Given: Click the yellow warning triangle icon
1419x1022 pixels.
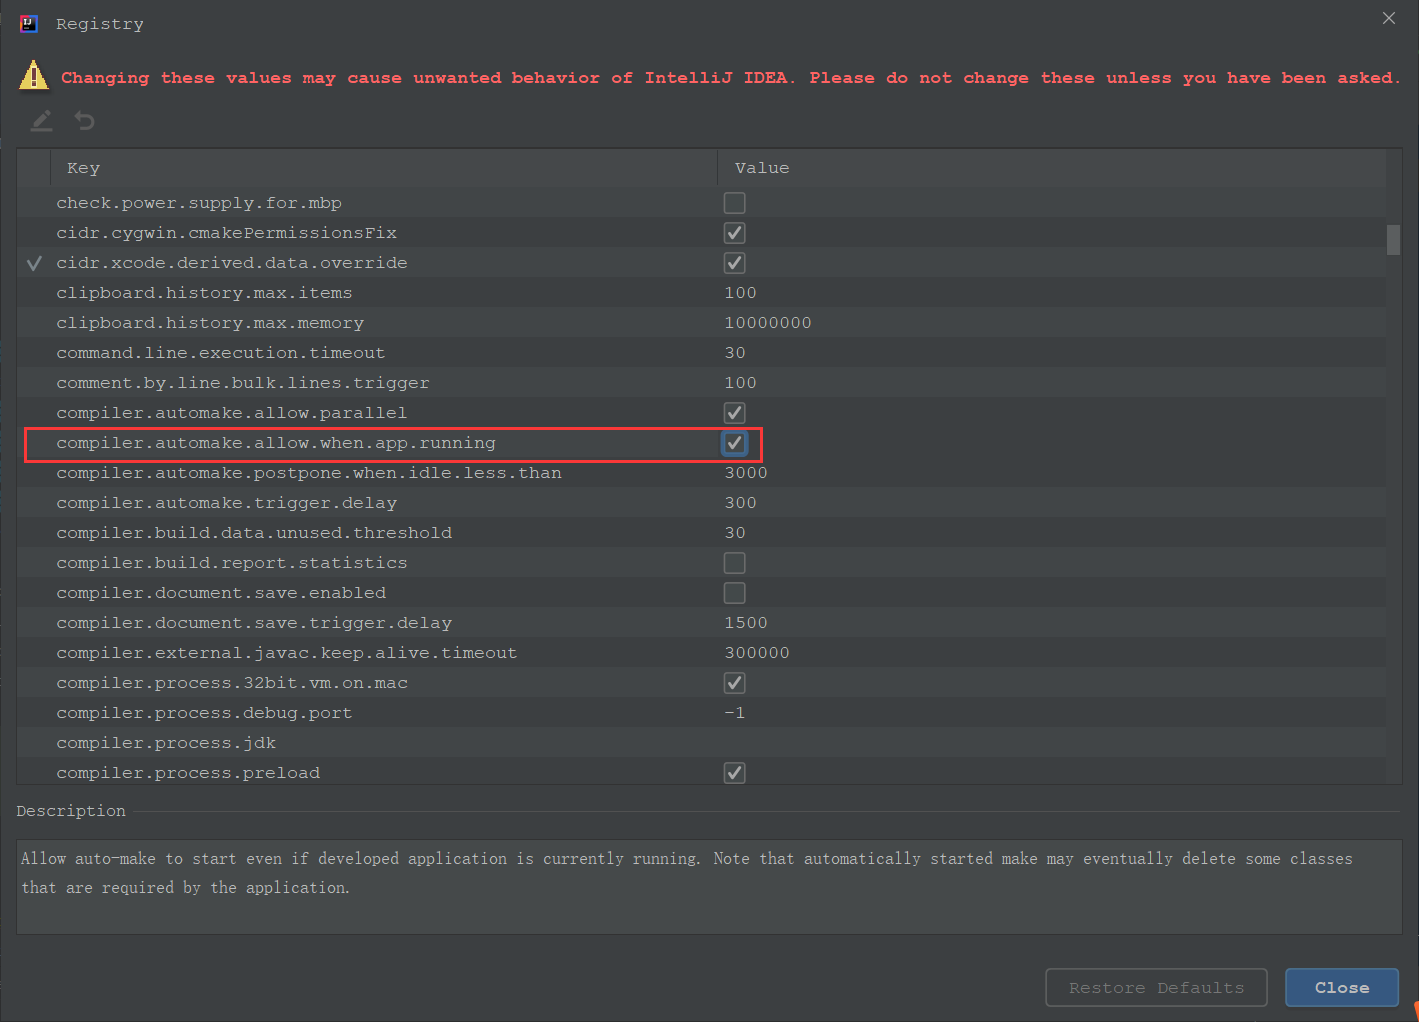Looking at the screenshot, I should click(x=33, y=76).
